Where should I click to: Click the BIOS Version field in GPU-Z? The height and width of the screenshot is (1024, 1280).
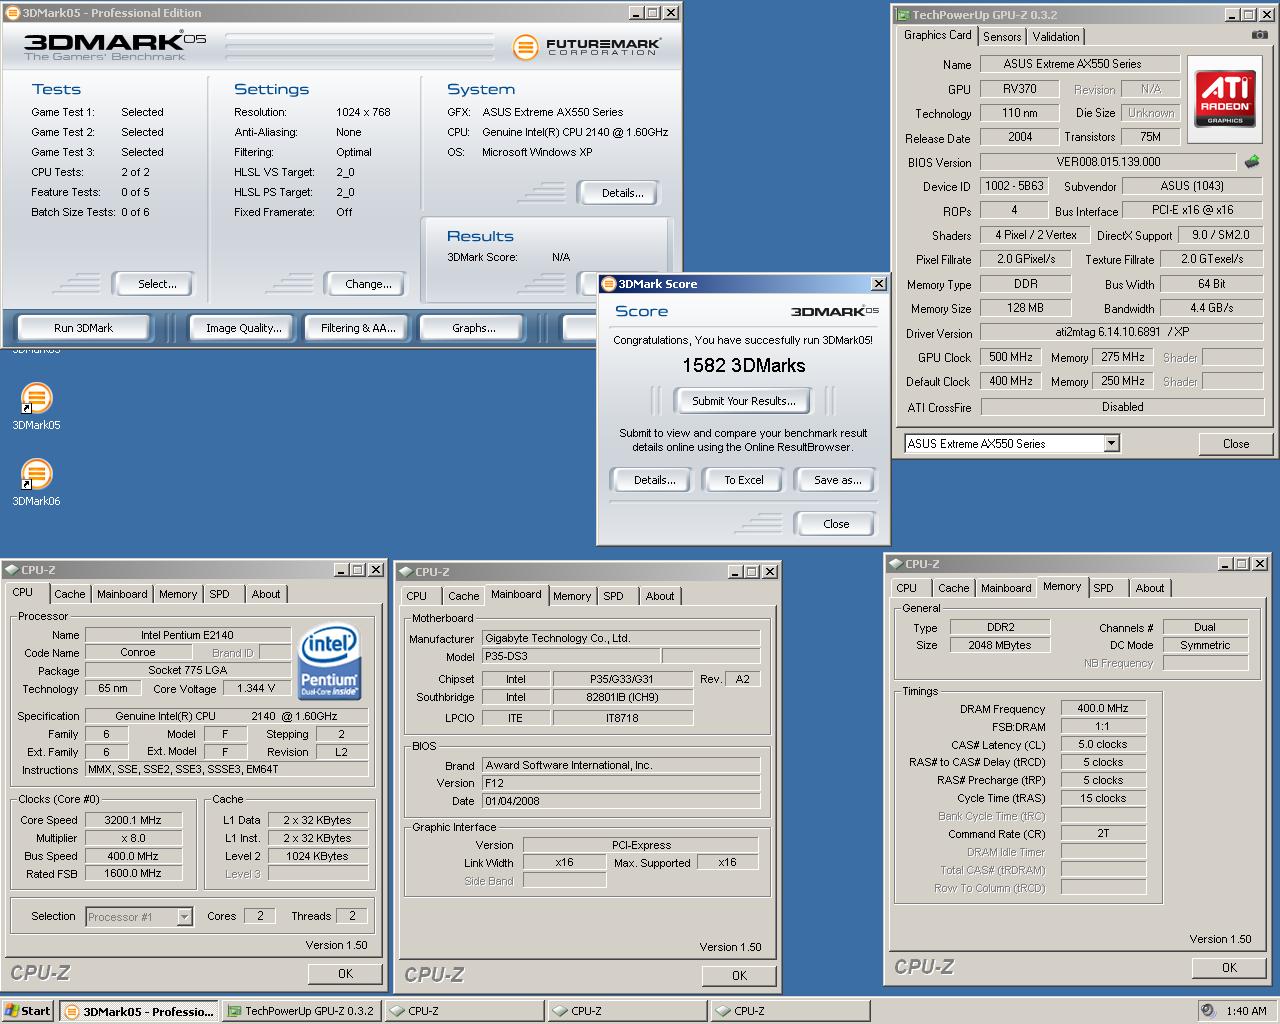1108,162
